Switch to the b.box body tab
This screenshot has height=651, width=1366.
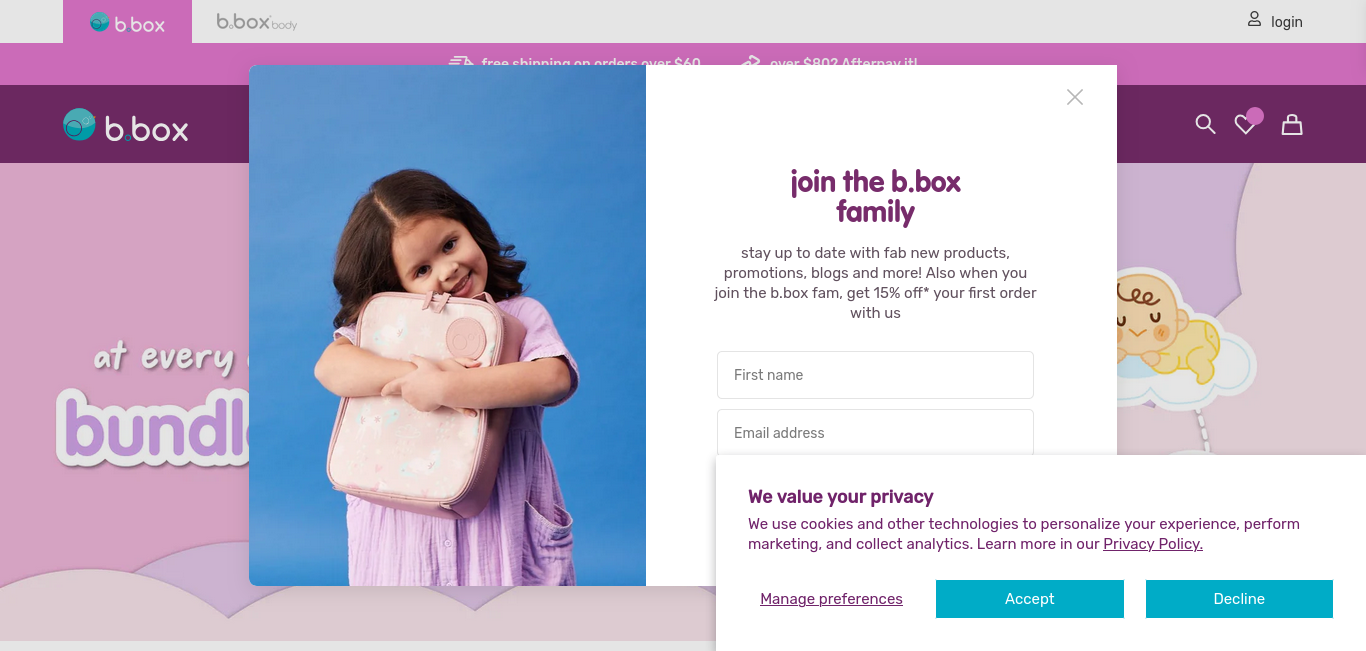(x=257, y=21)
